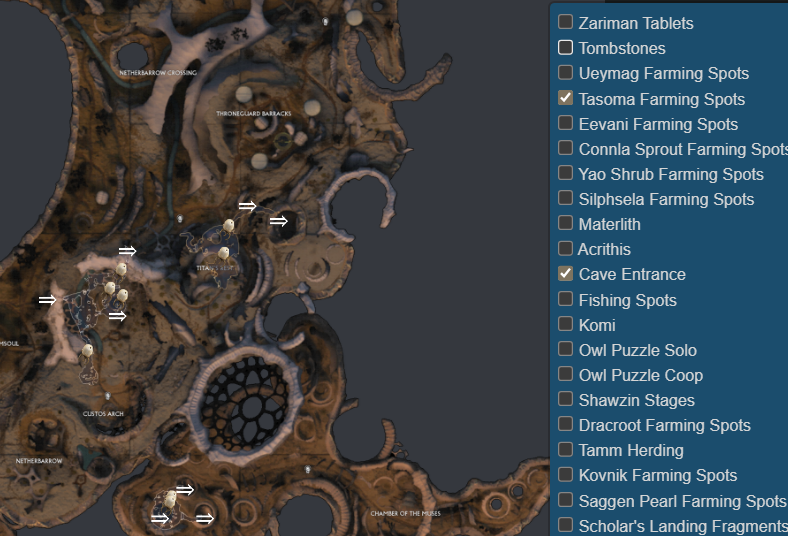788x536 pixels.
Task: Click the Tasoma marker nearest Custos Arch
Action: tap(87, 350)
